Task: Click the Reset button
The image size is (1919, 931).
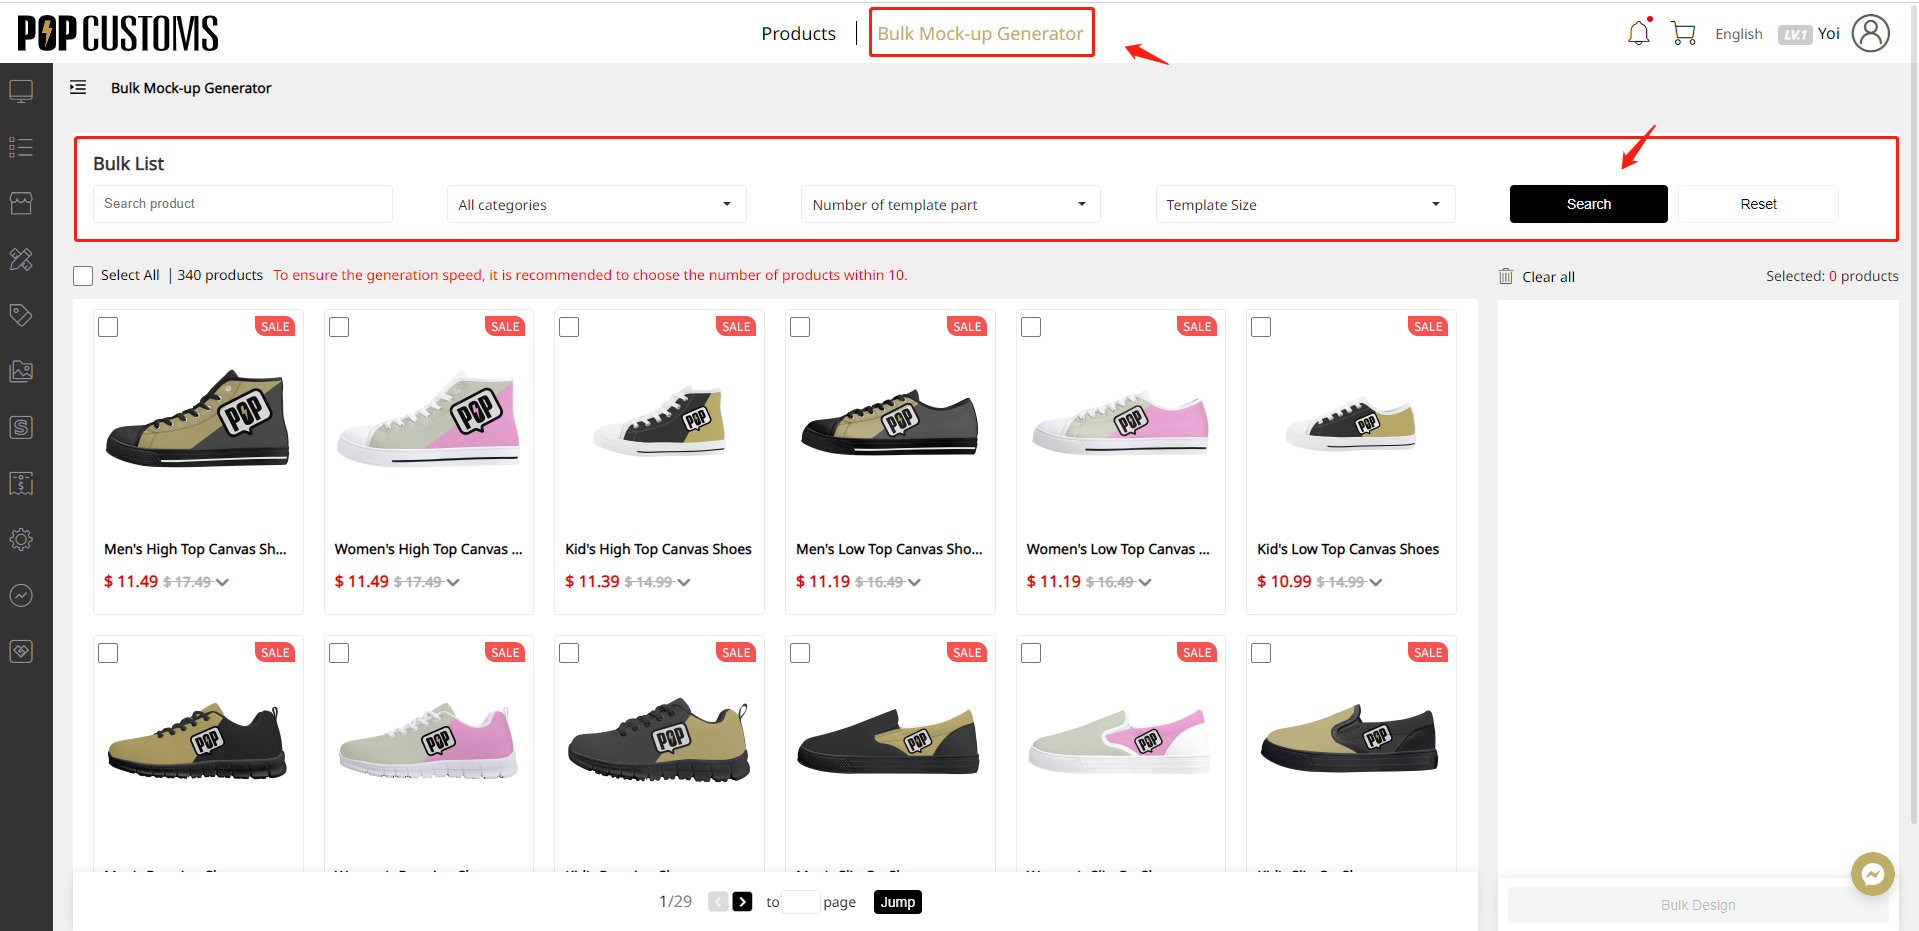Action: (1758, 204)
